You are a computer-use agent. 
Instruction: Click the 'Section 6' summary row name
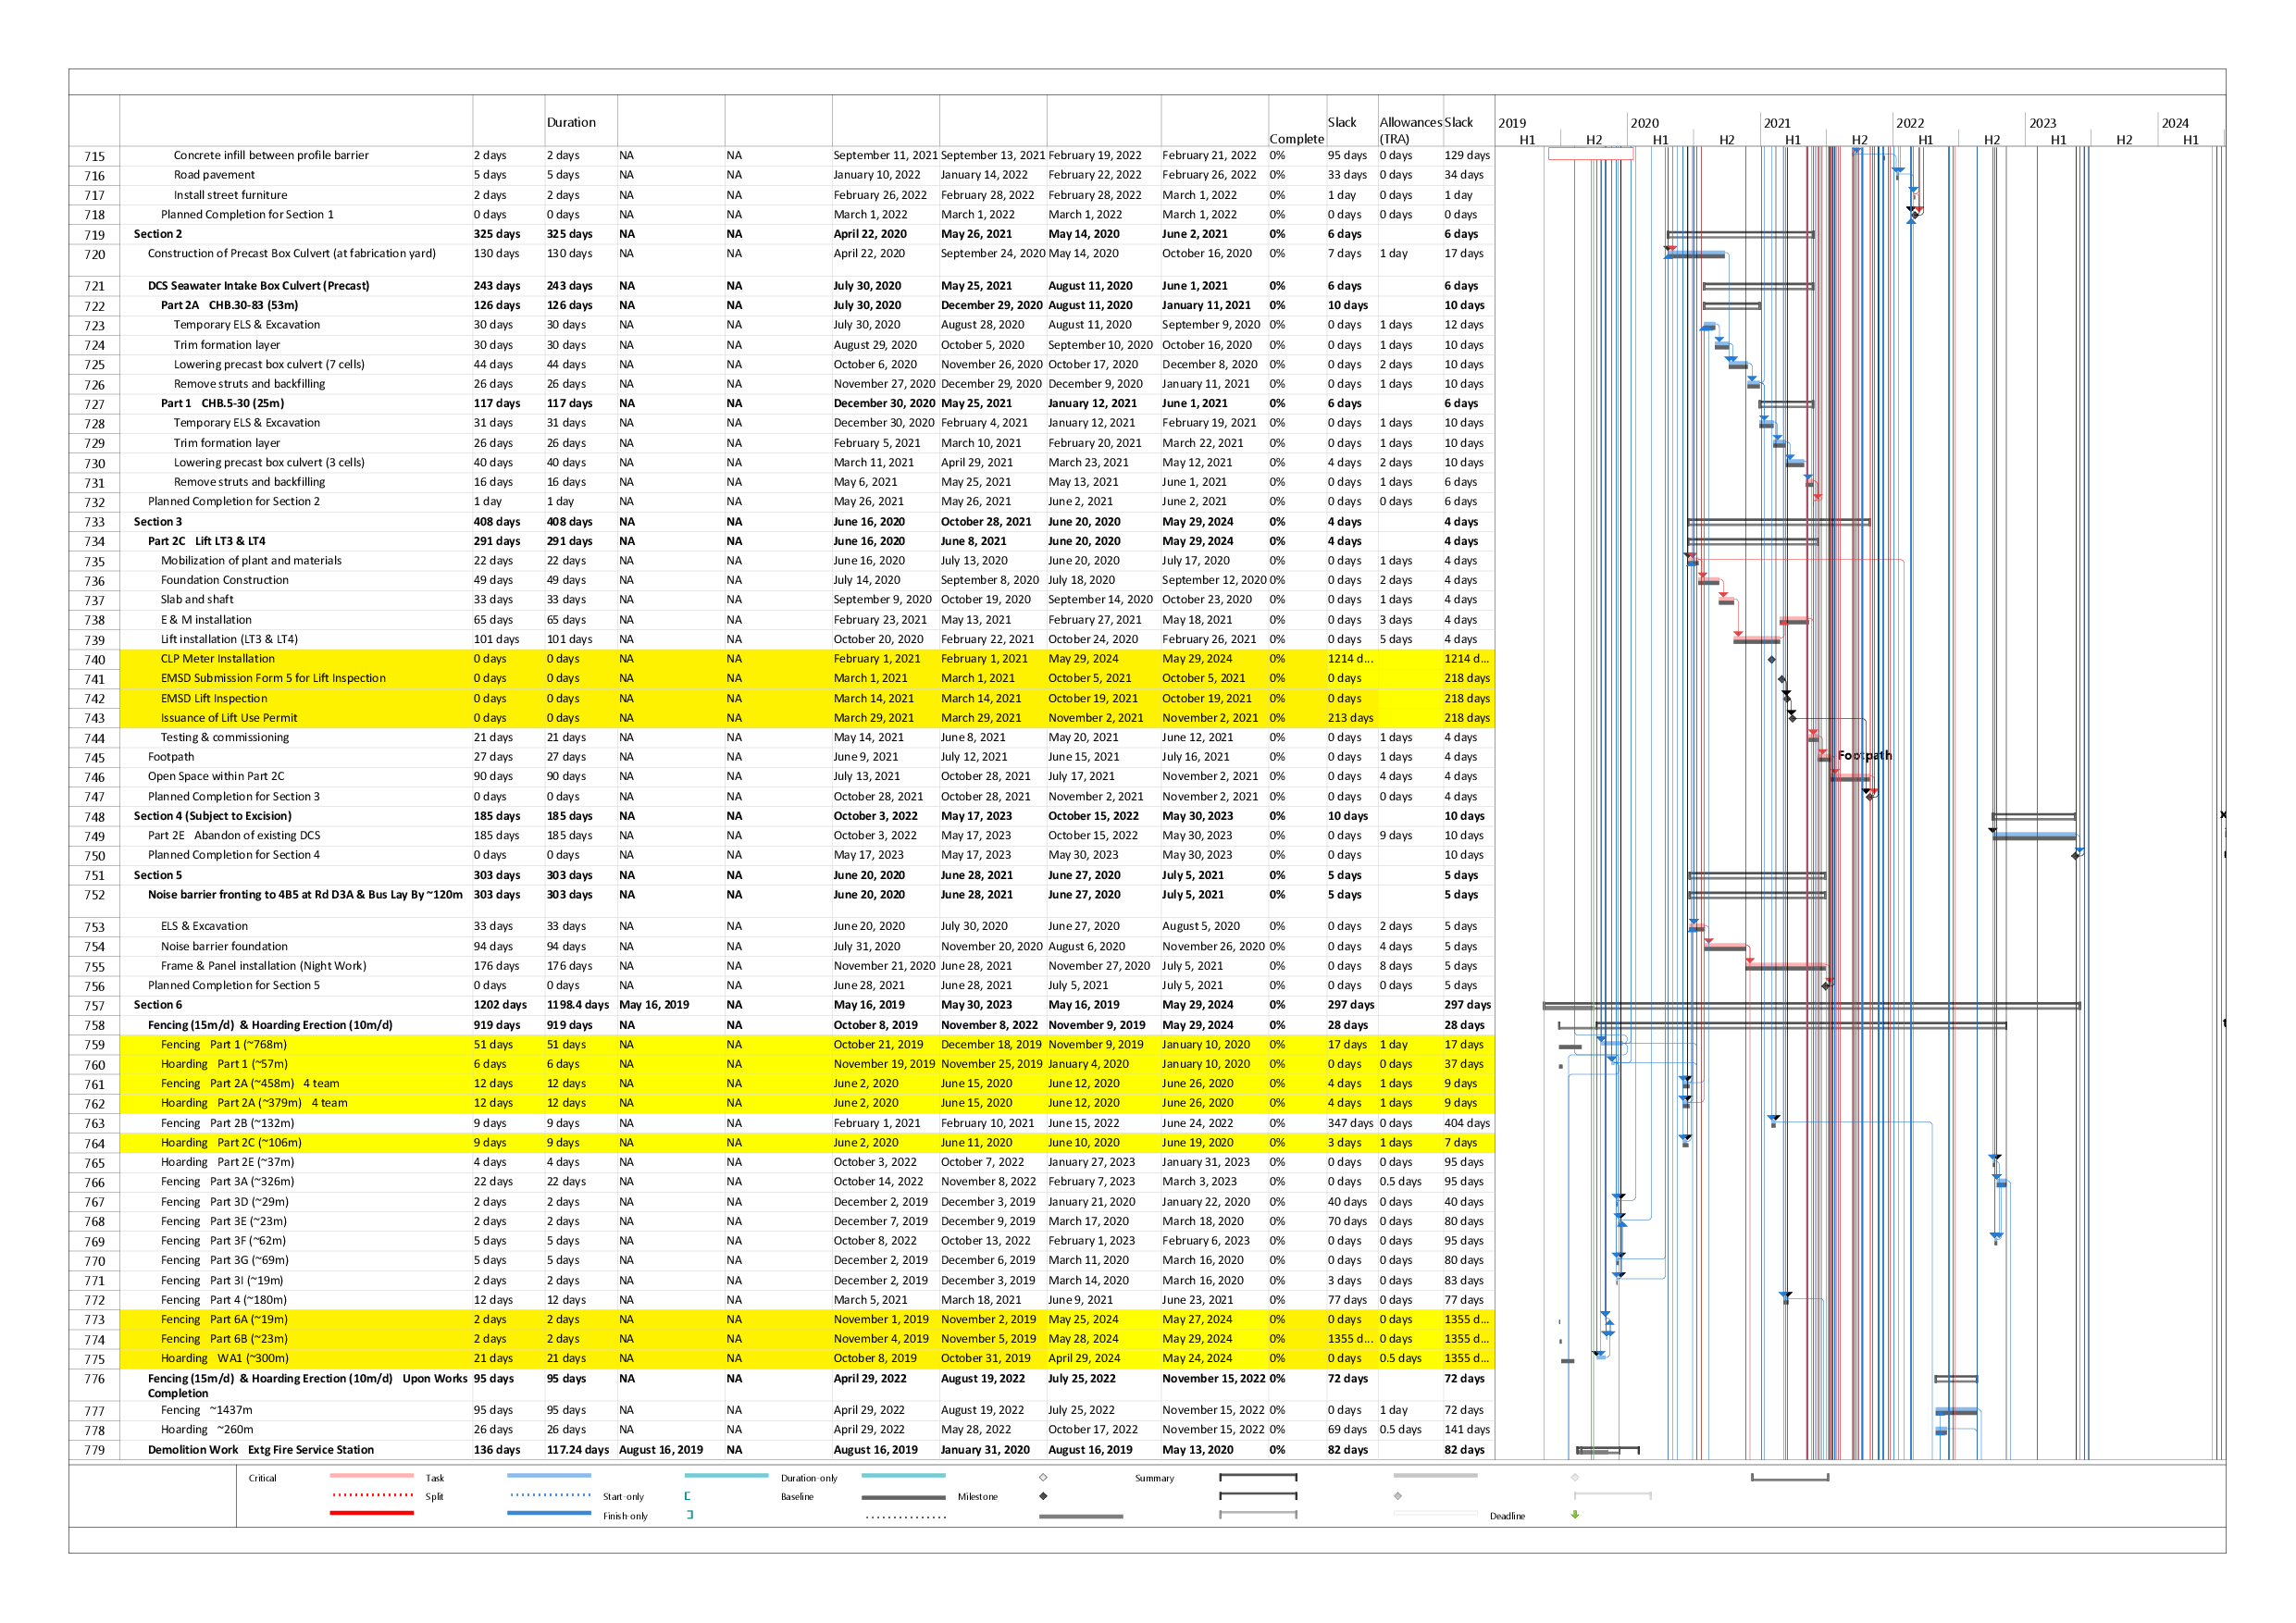click(158, 1005)
